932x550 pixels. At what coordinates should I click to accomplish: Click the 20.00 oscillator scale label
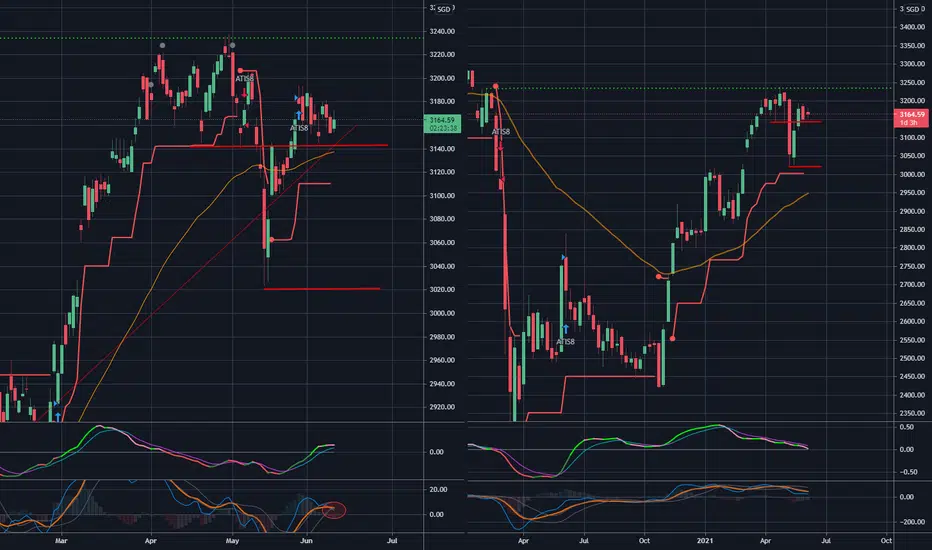coord(438,490)
